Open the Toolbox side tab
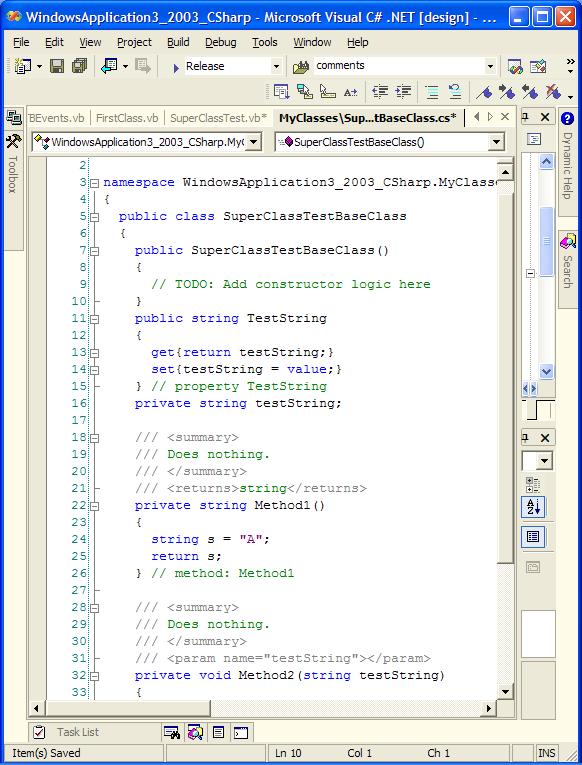The image size is (582, 765). (13, 164)
